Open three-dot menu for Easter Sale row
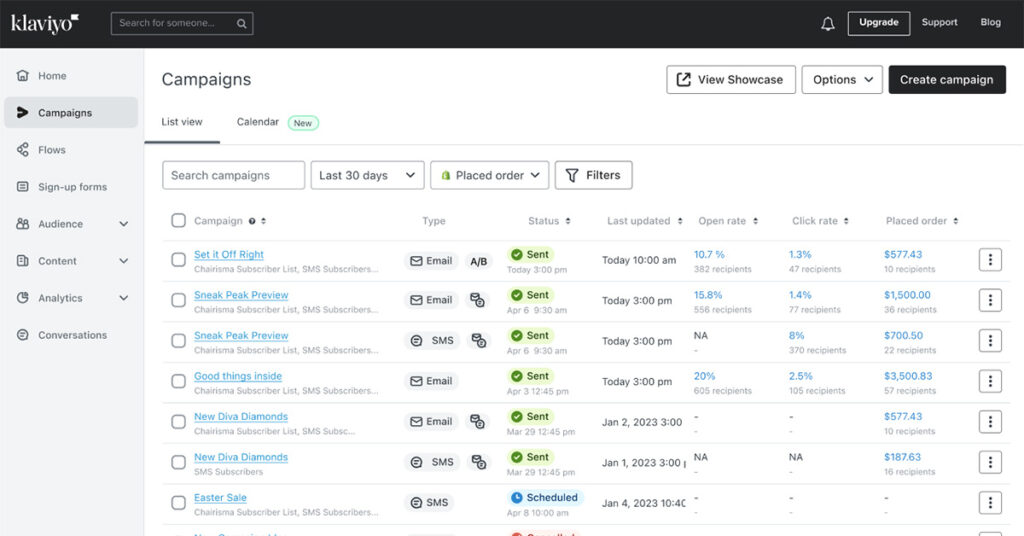Screen dimensions: 1024x536 (989, 503)
